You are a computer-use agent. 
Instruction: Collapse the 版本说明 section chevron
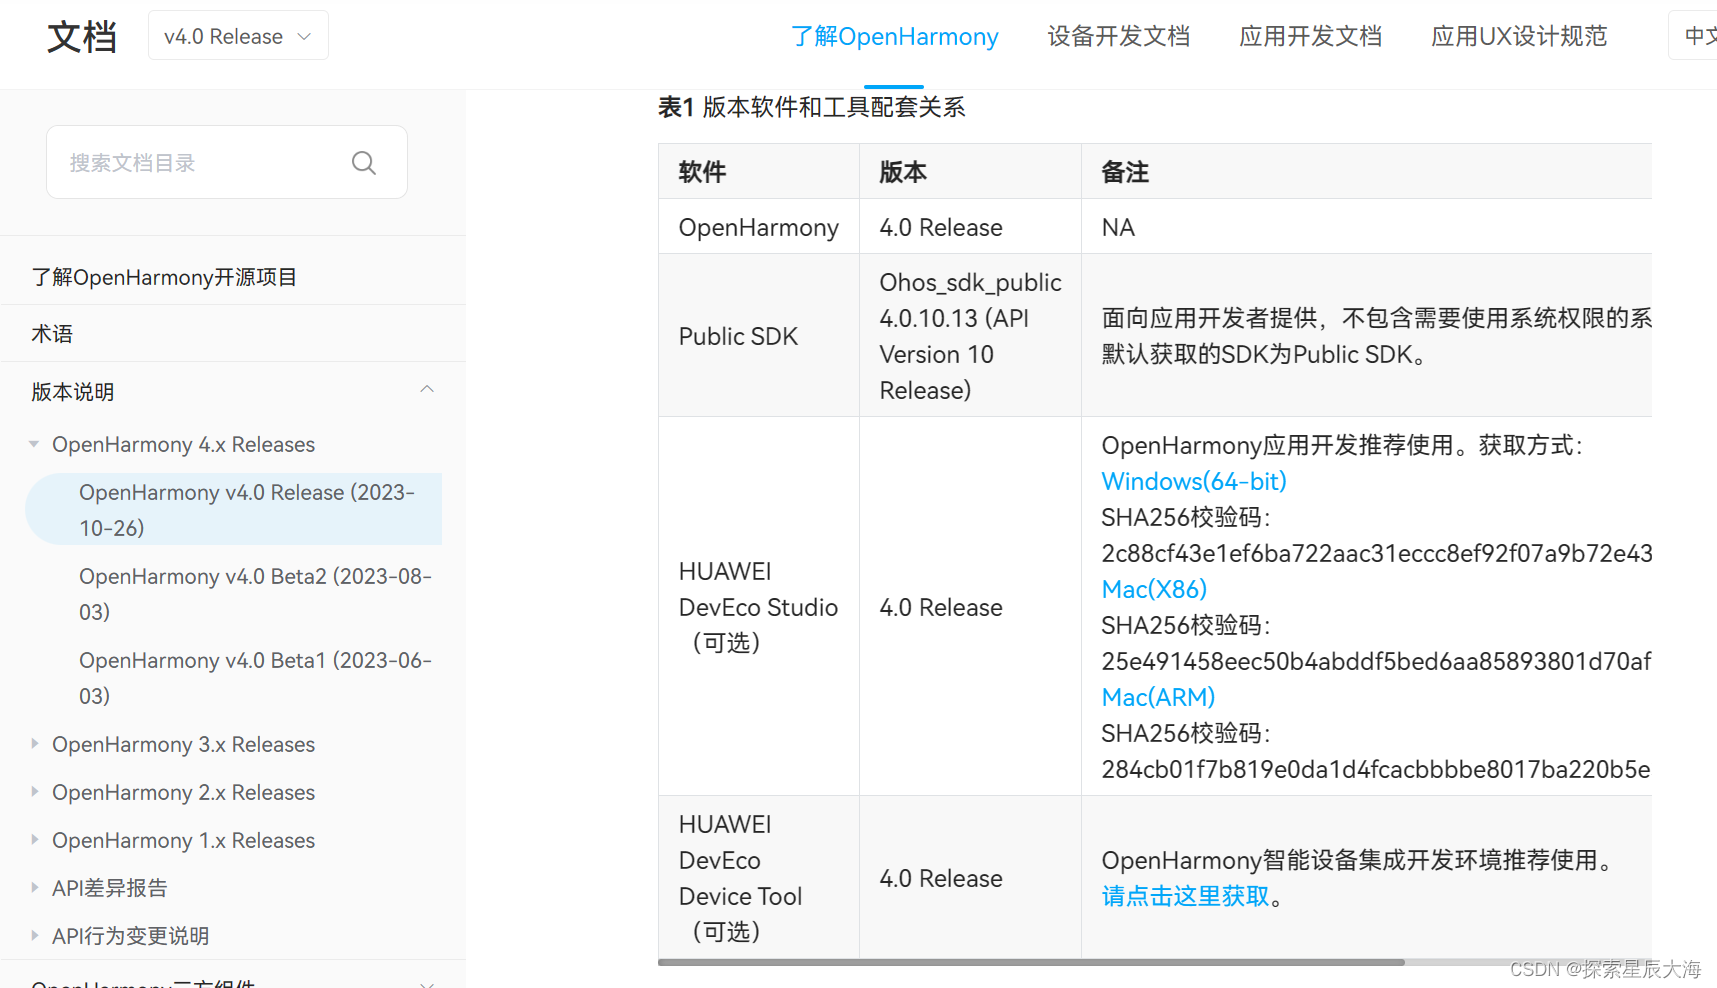coord(427,390)
